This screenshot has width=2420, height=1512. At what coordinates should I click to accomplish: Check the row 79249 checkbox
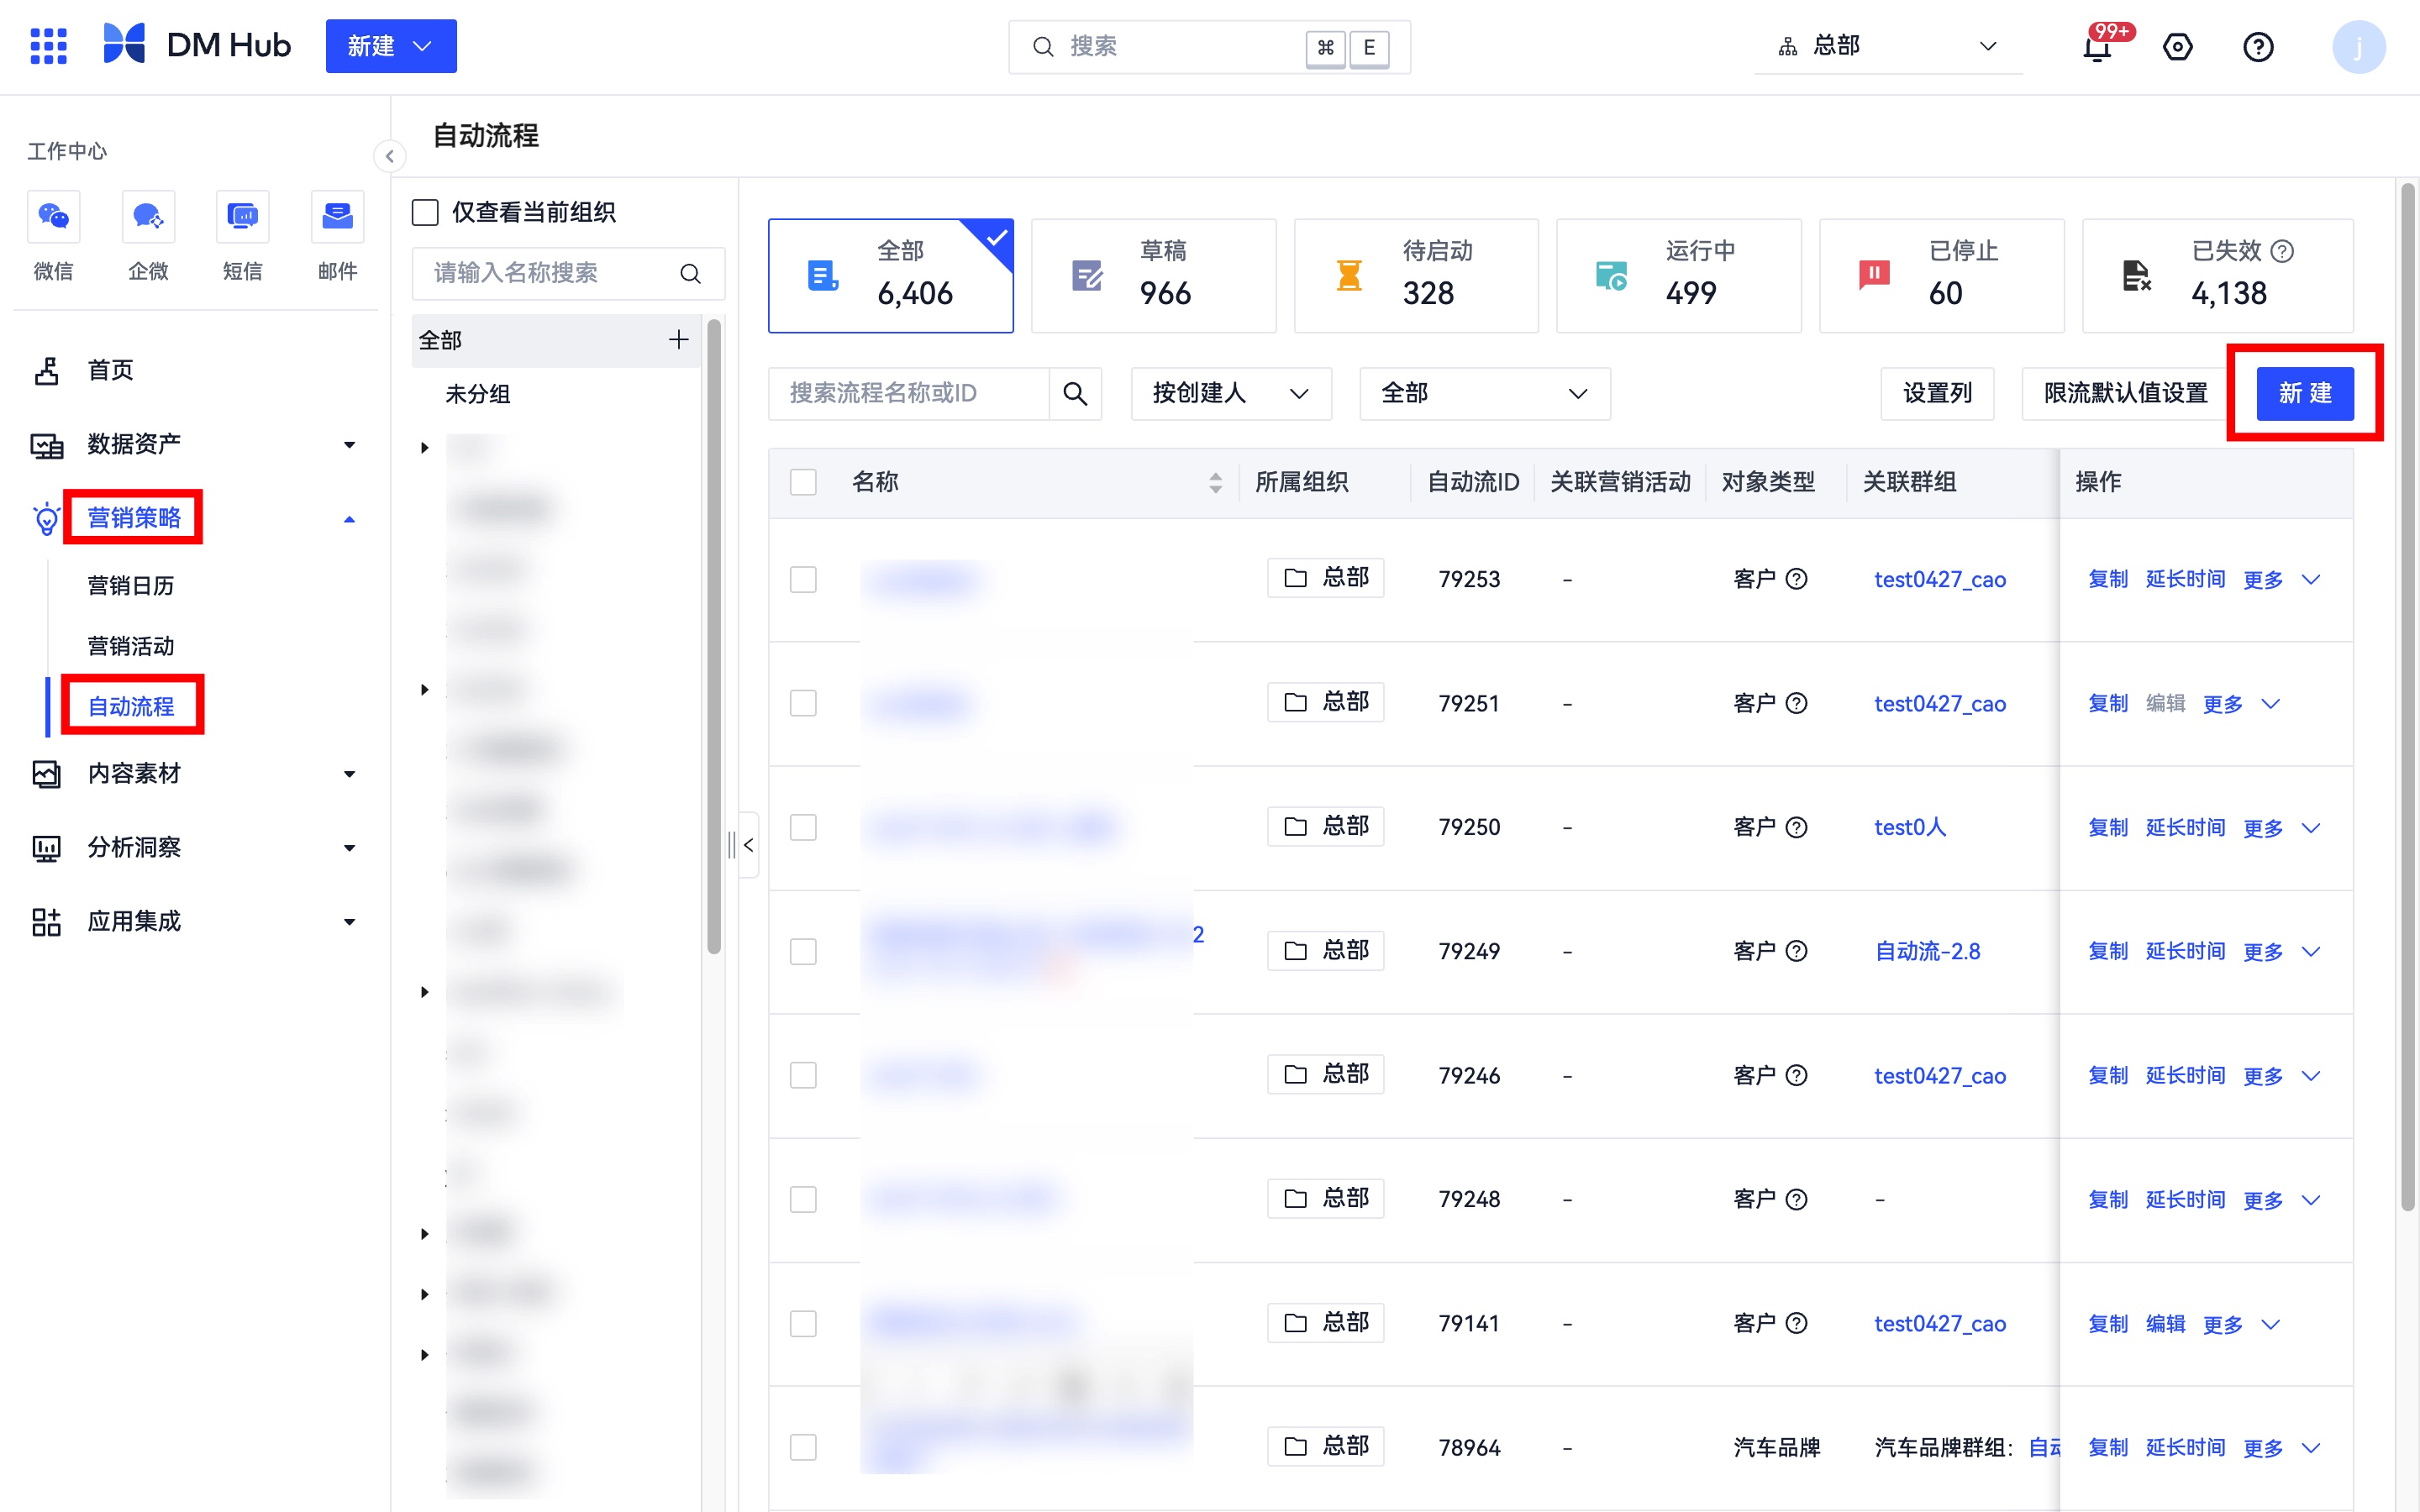point(803,951)
